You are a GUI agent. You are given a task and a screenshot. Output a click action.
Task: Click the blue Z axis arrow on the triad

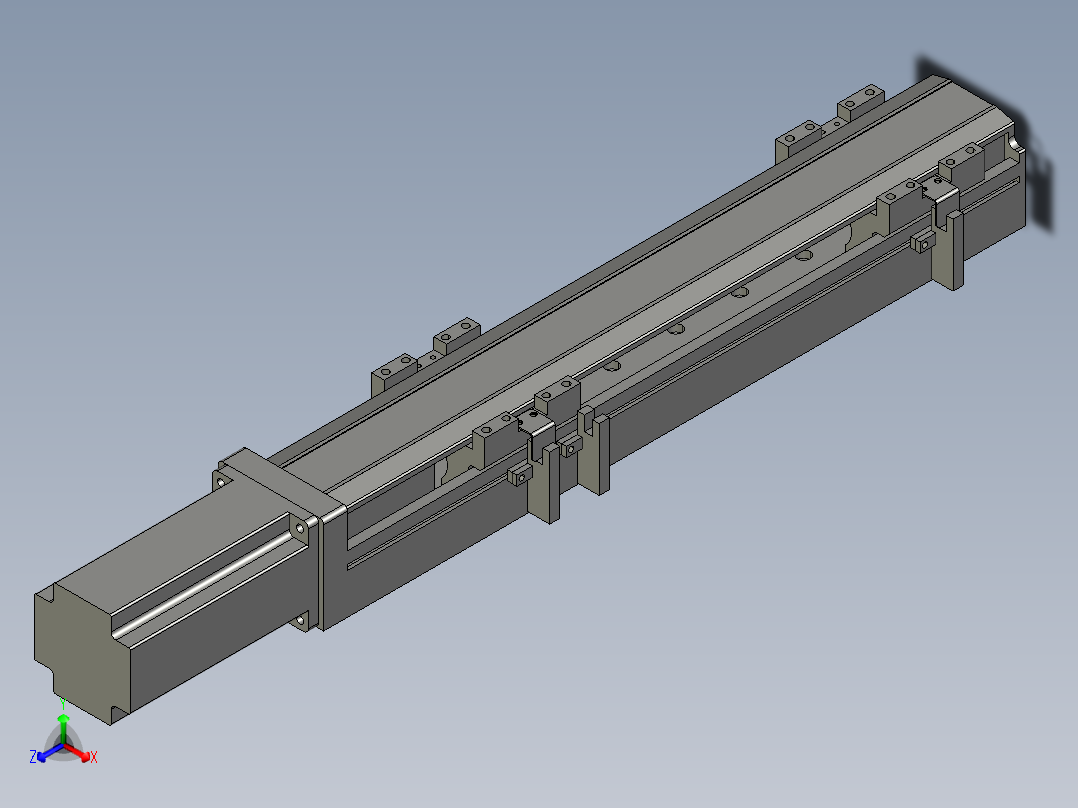point(49,752)
